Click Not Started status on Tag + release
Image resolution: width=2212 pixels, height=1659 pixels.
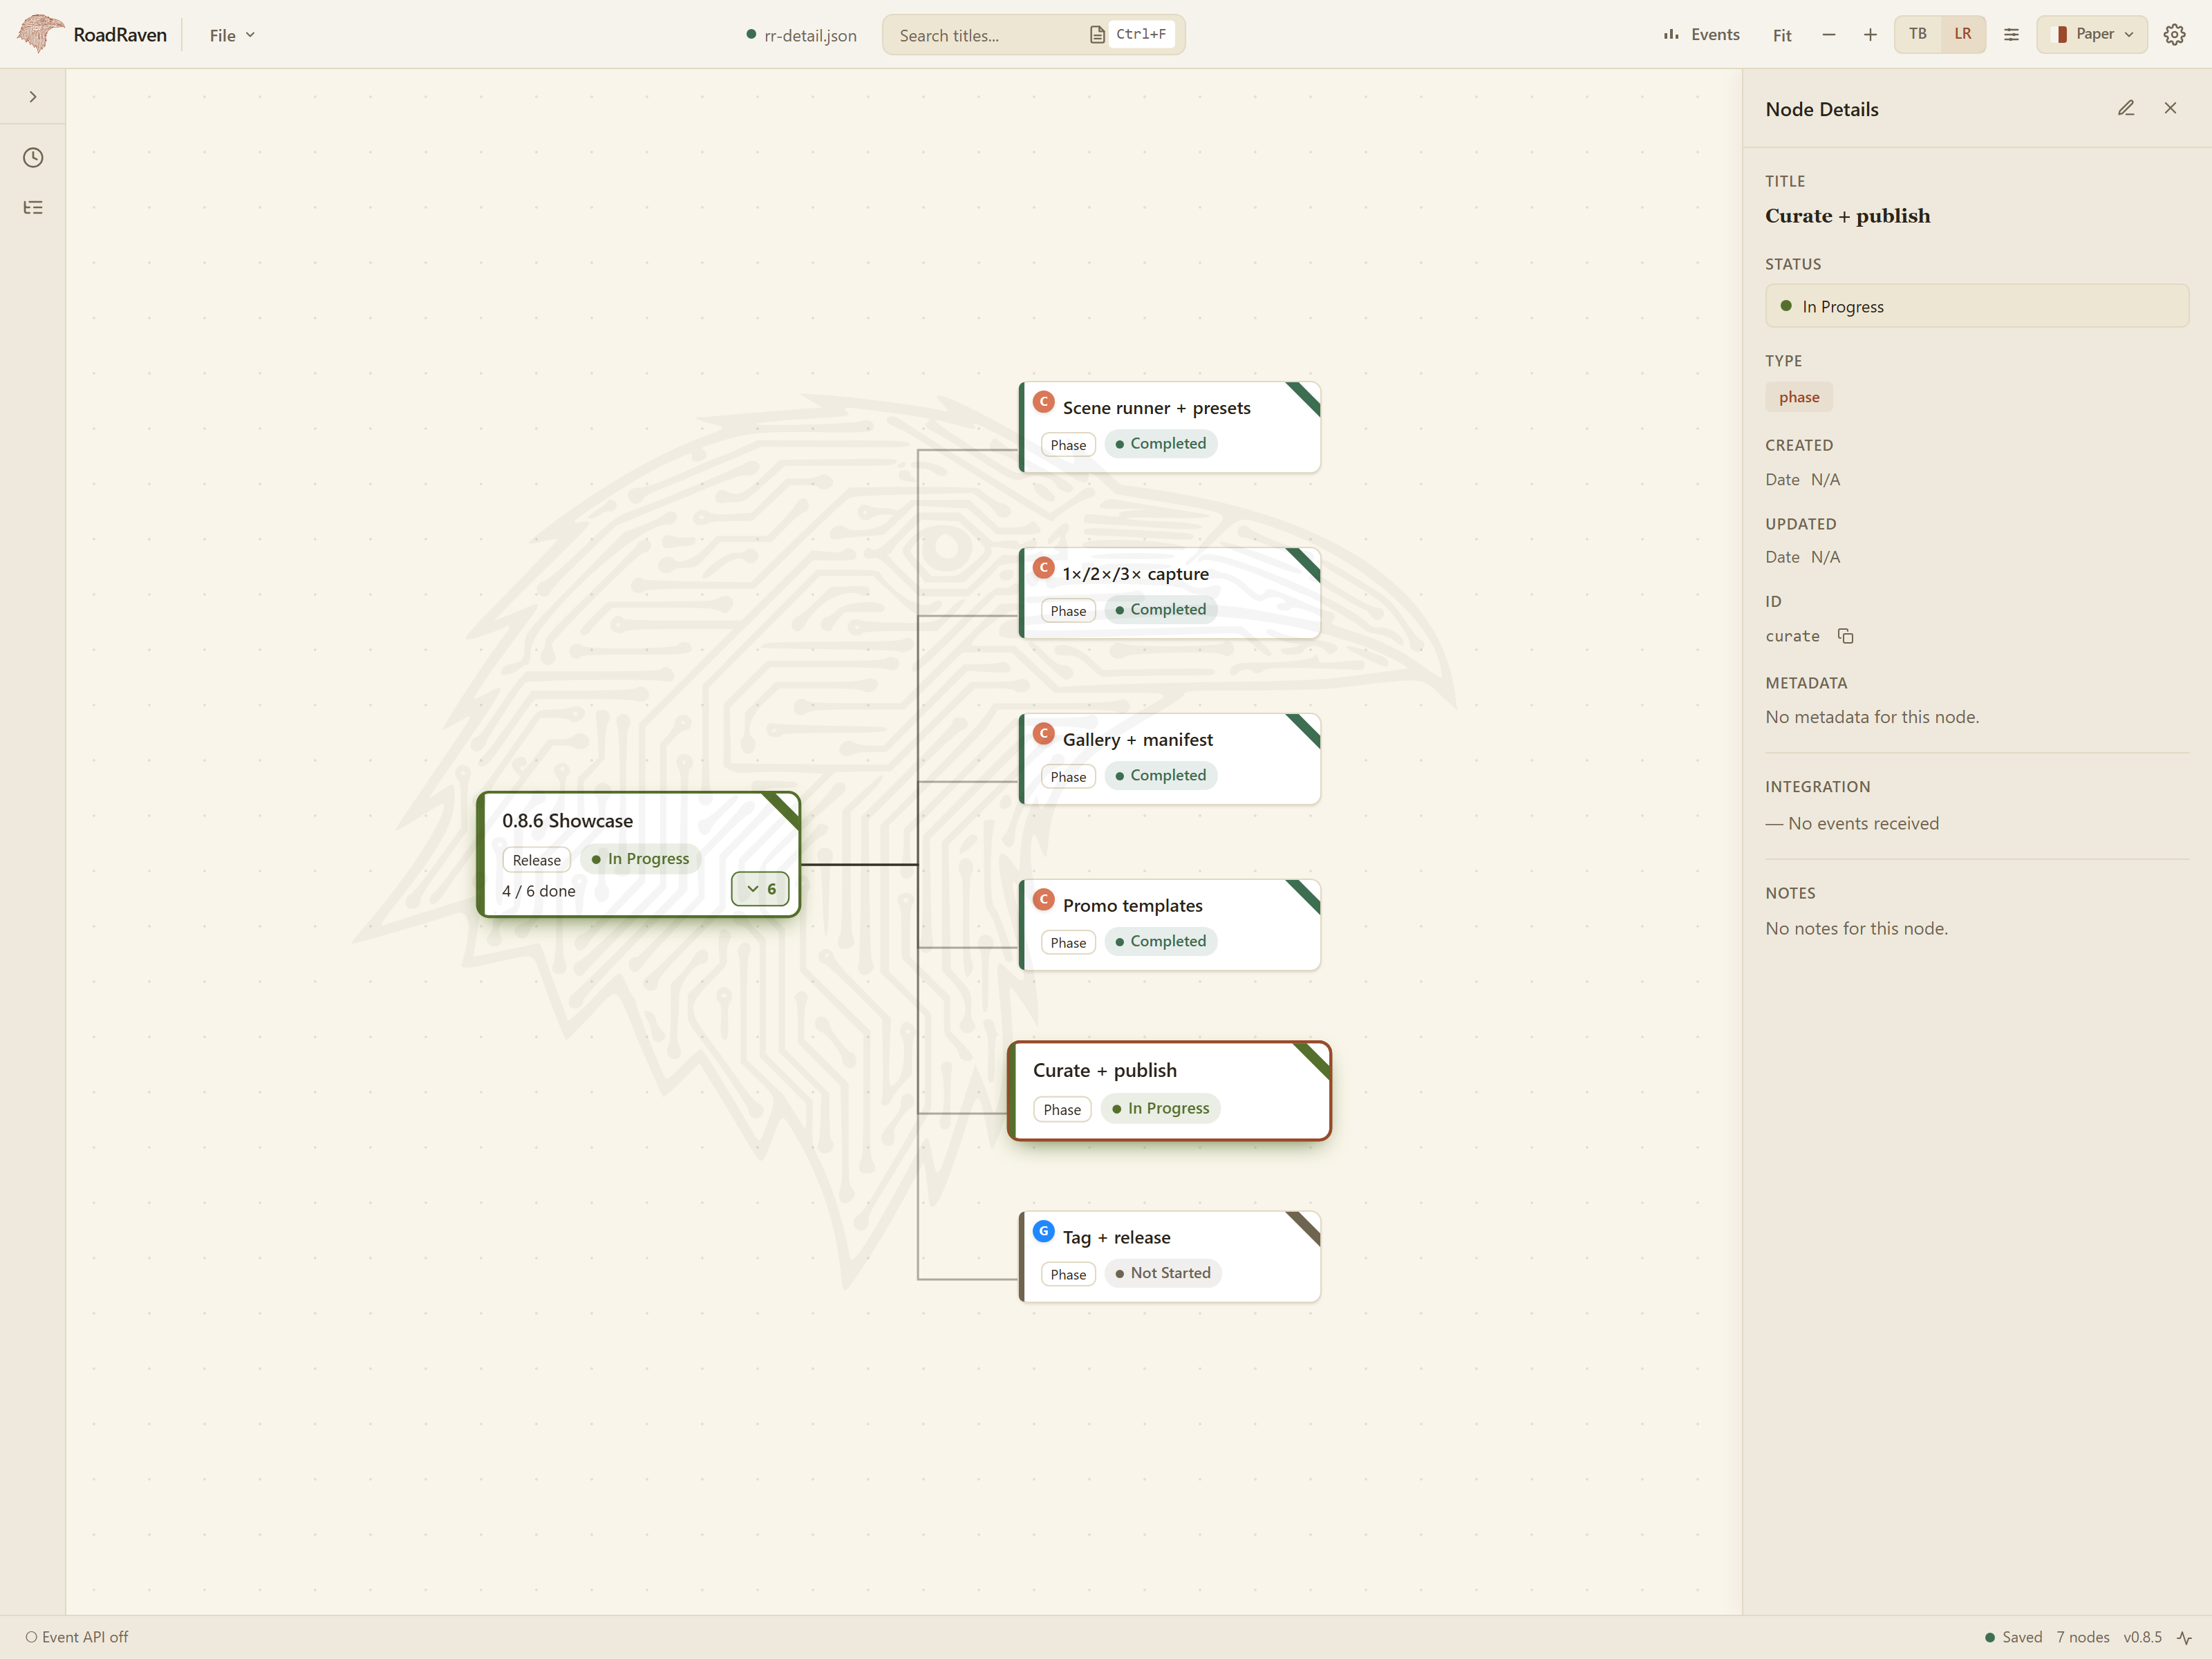coord(1163,1273)
